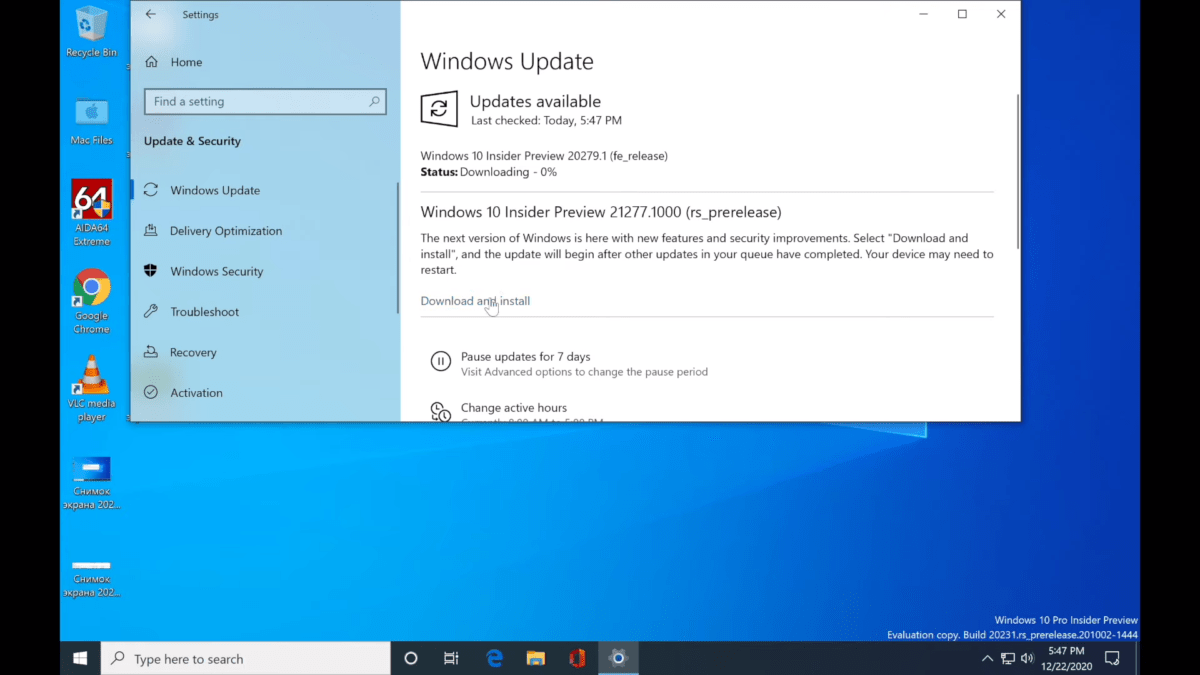Screen dimensions: 1200x675
Task: Click the network tray icon
Action: point(1008,658)
